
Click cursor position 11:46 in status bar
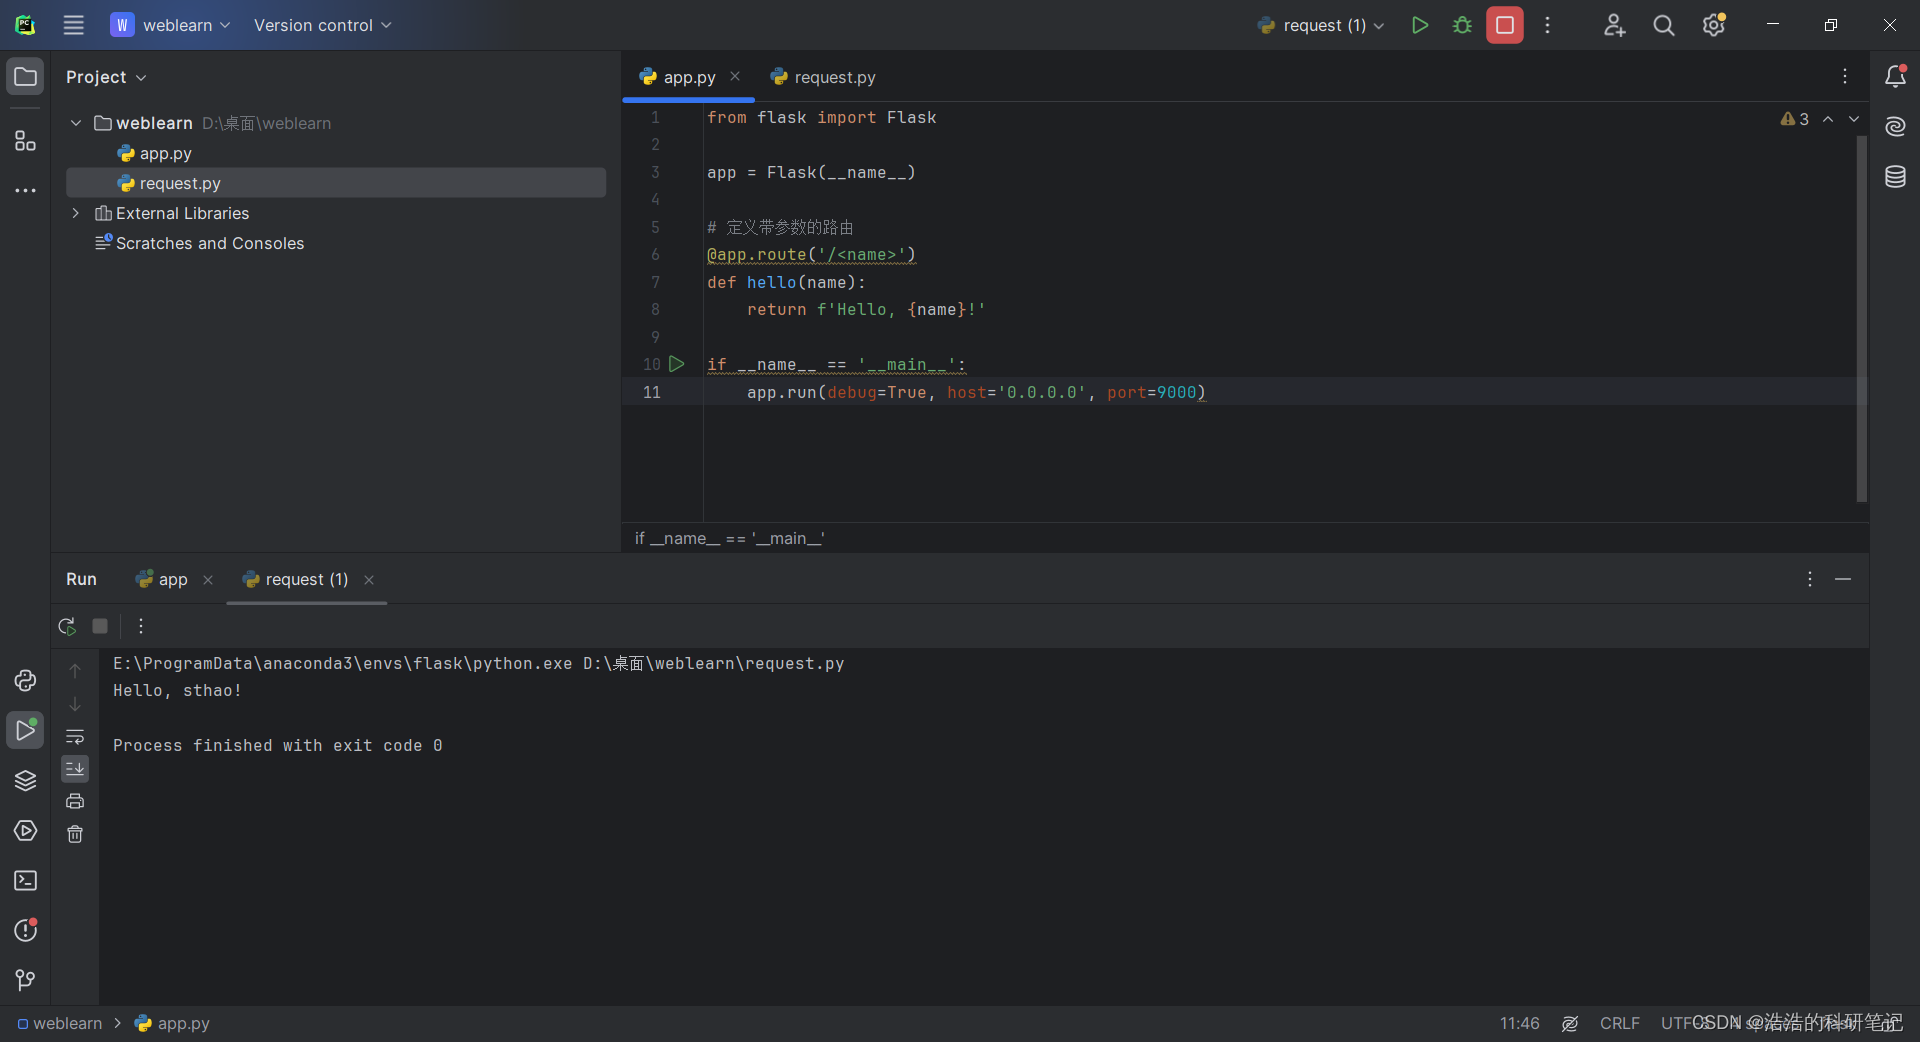(x=1519, y=1023)
